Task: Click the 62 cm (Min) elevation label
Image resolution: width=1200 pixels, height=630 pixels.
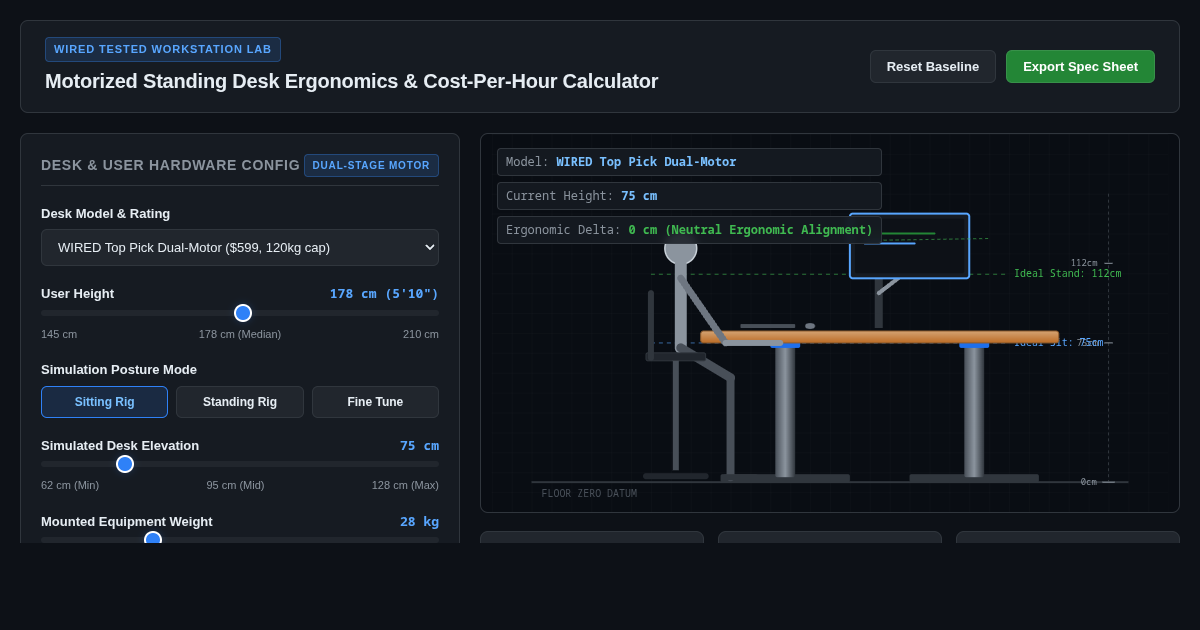Action: (70, 485)
